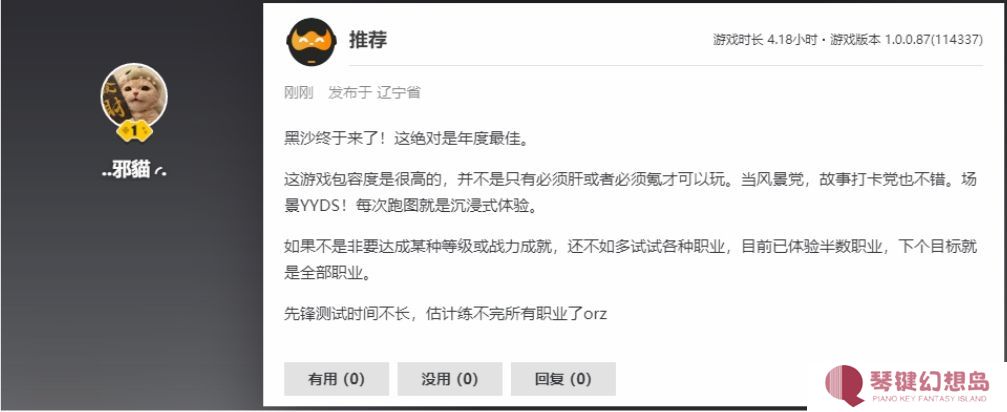
Task: Mark the review as 没用 (0)
Action: coord(450,379)
